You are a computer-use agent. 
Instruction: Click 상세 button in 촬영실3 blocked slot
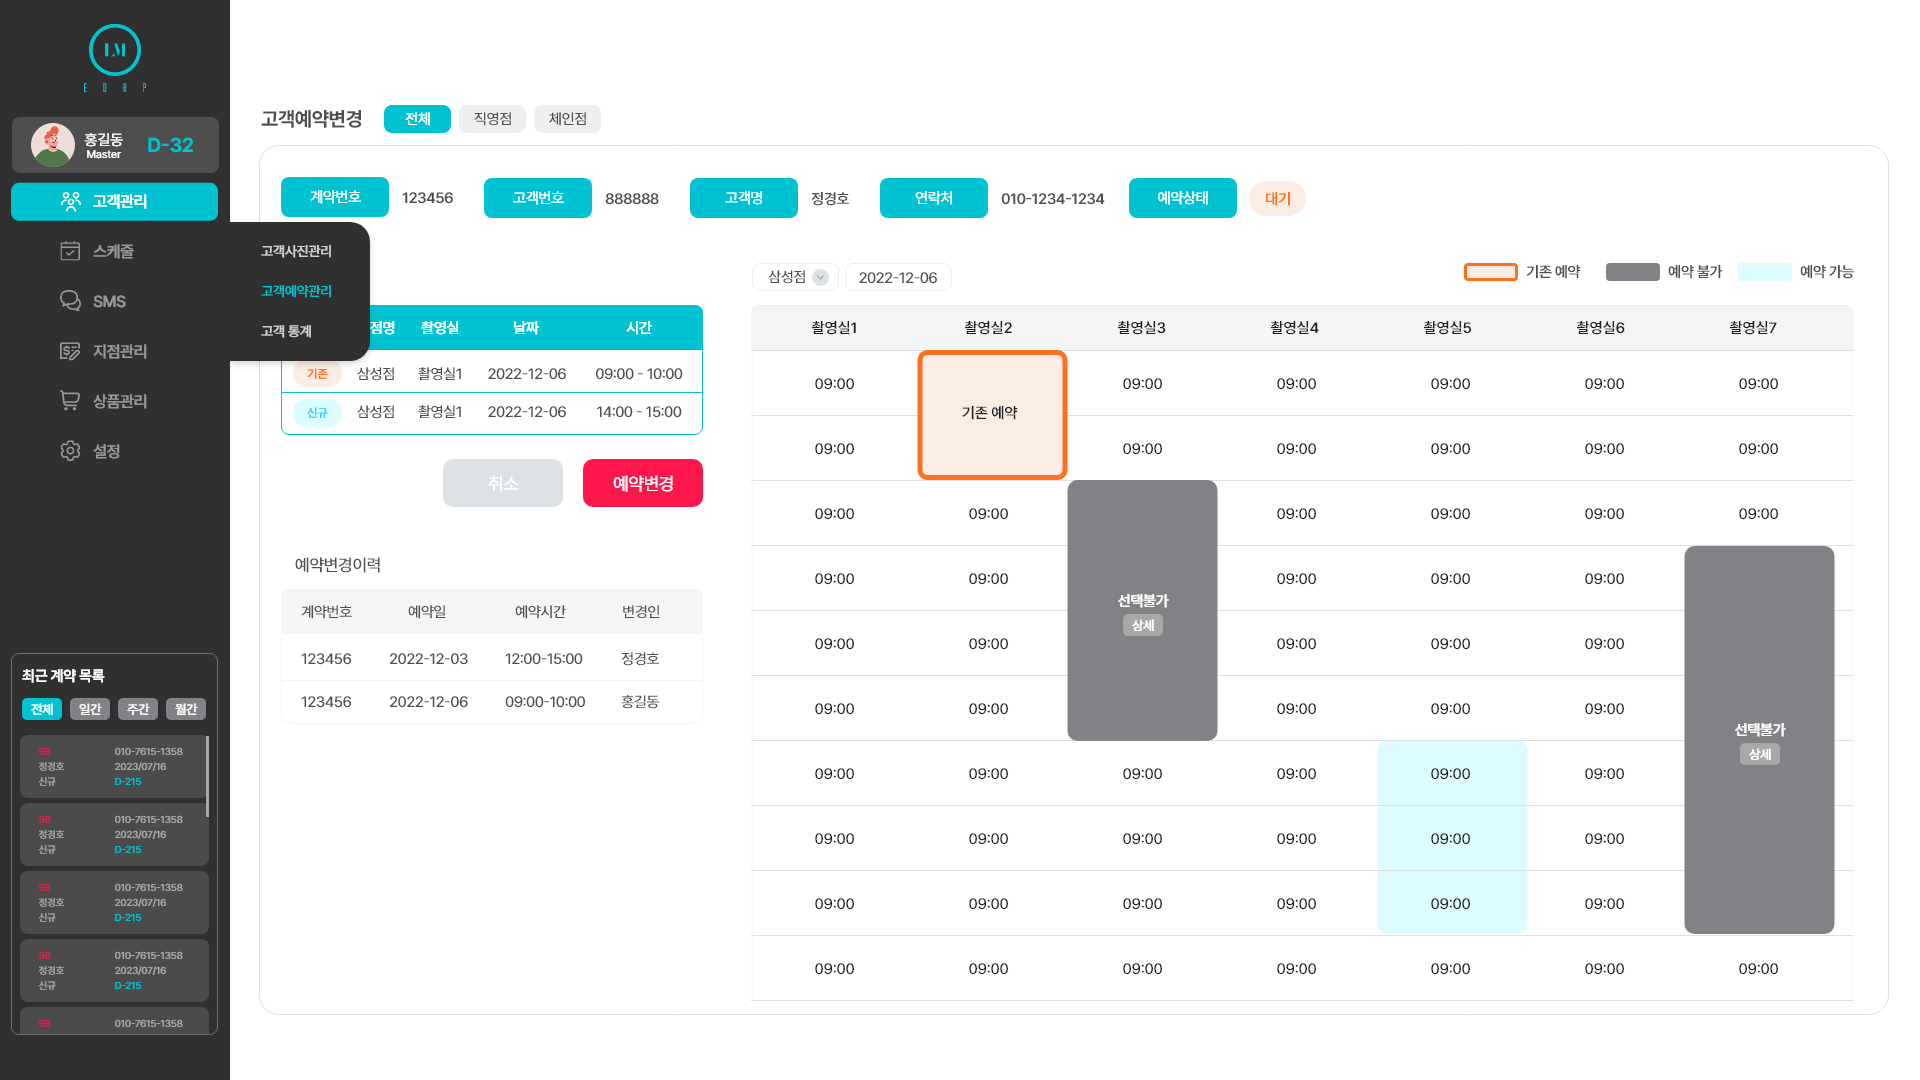1143,625
